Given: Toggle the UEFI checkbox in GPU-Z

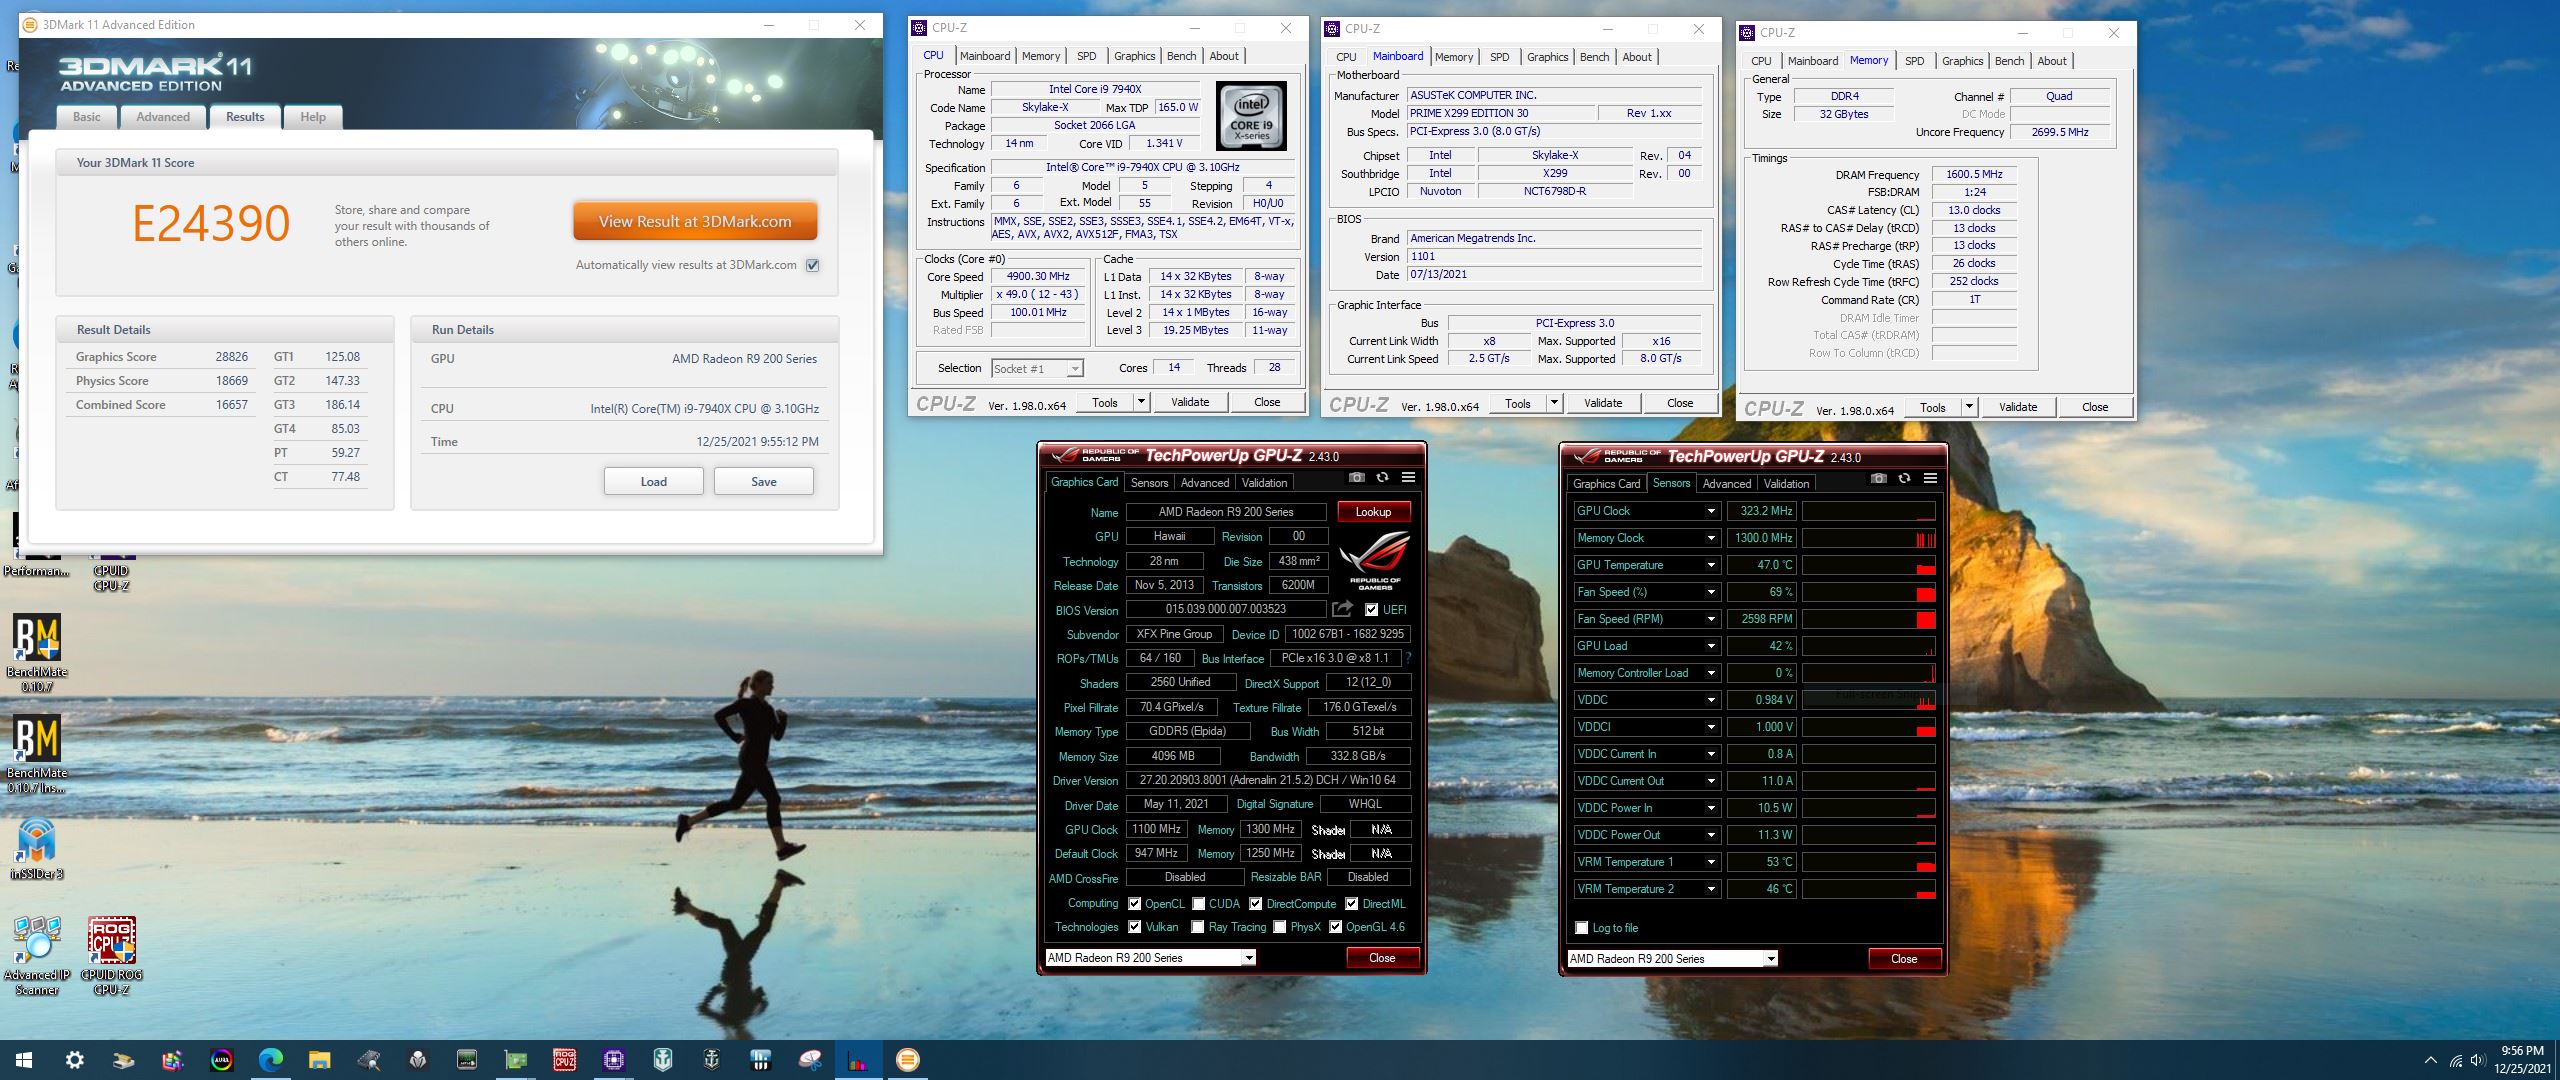Looking at the screenshot, I should click(1371, 609).
